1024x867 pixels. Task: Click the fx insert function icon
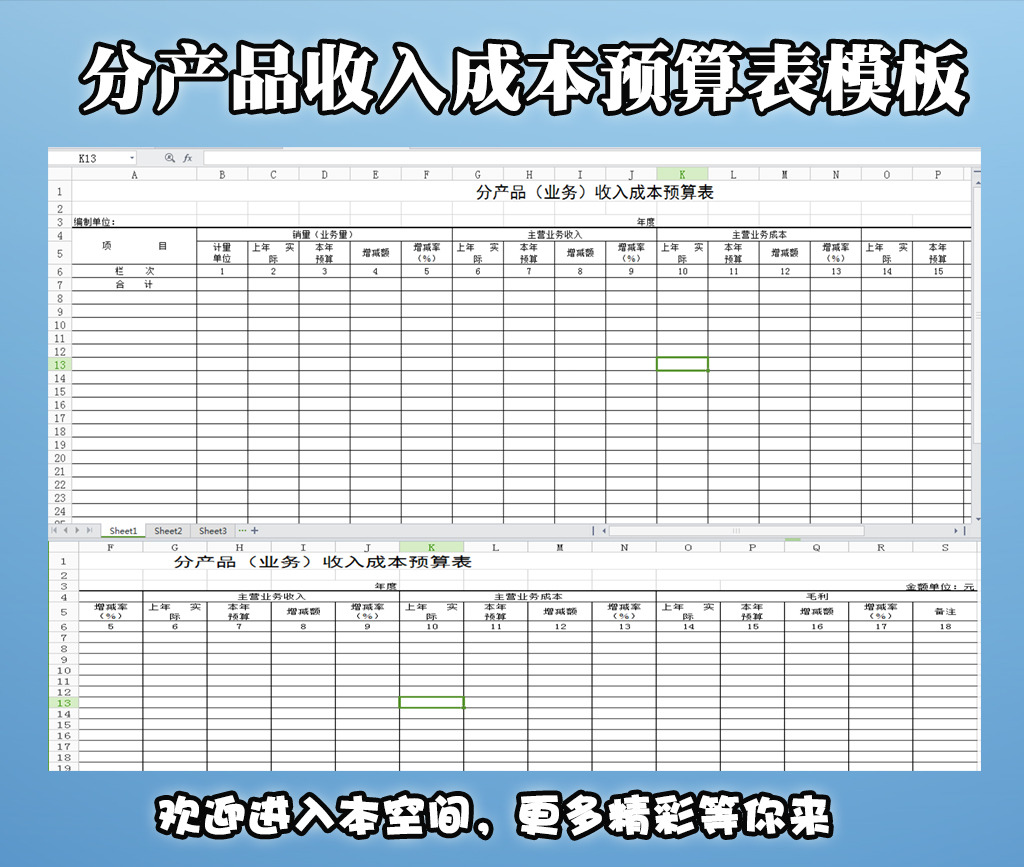(x=188, y=158)
